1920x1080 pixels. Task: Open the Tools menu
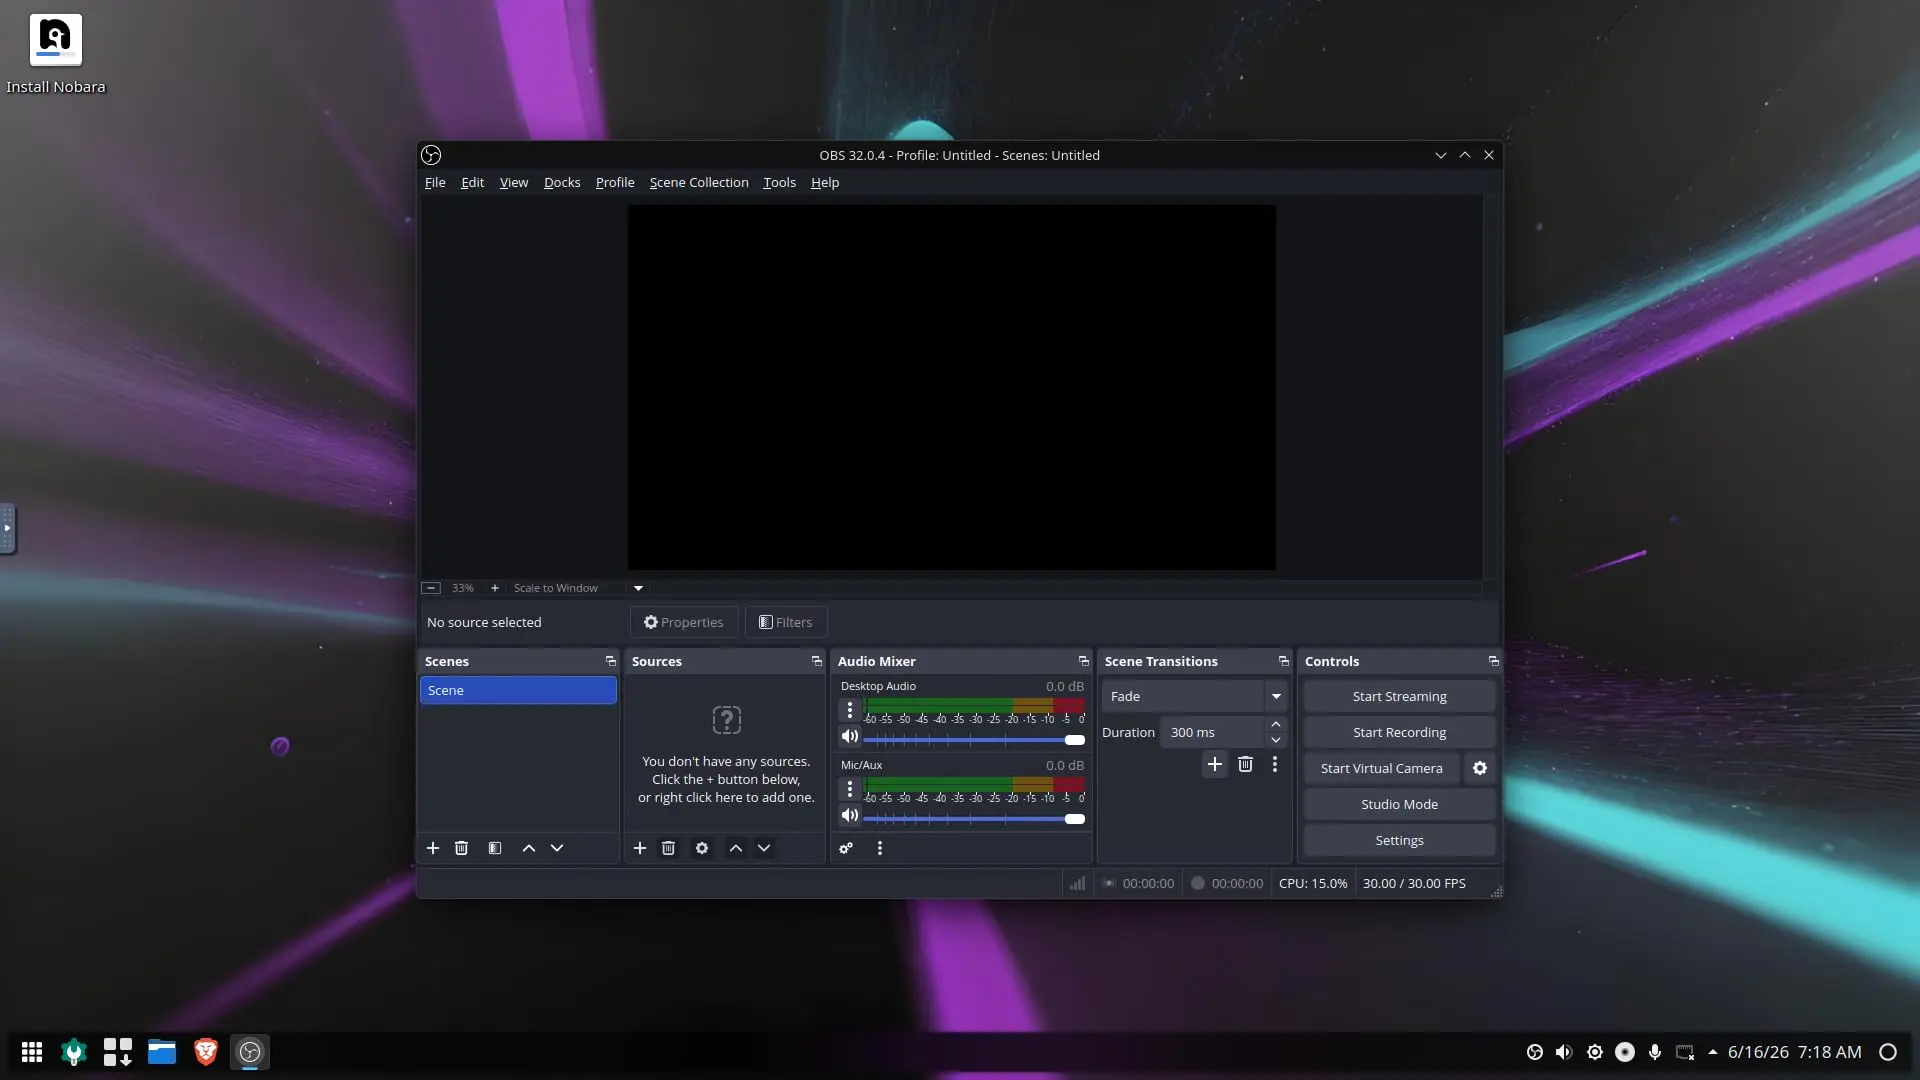tap(779, 182)
